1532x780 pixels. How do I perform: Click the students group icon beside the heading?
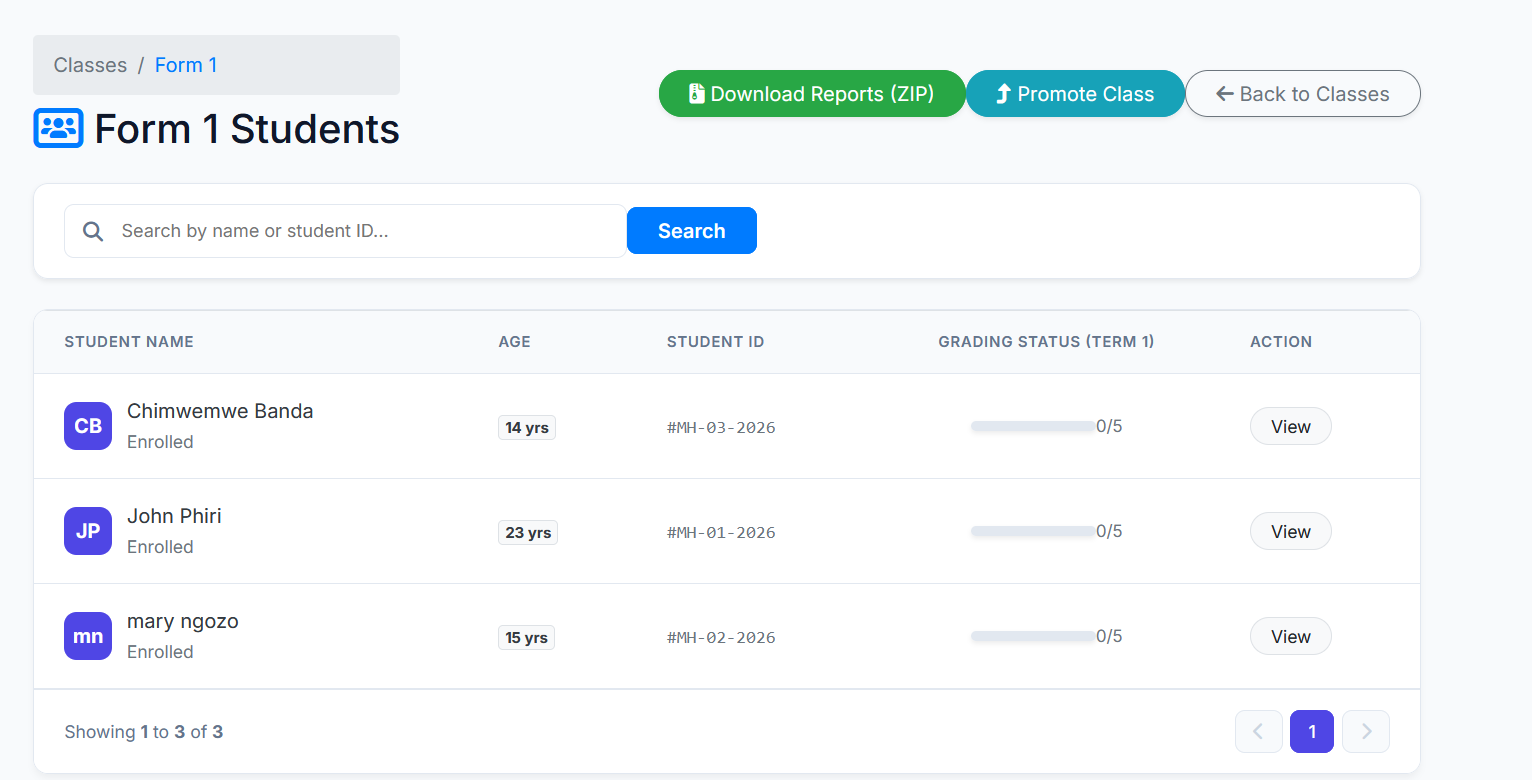pyautogui.click(x=58, y=128)
